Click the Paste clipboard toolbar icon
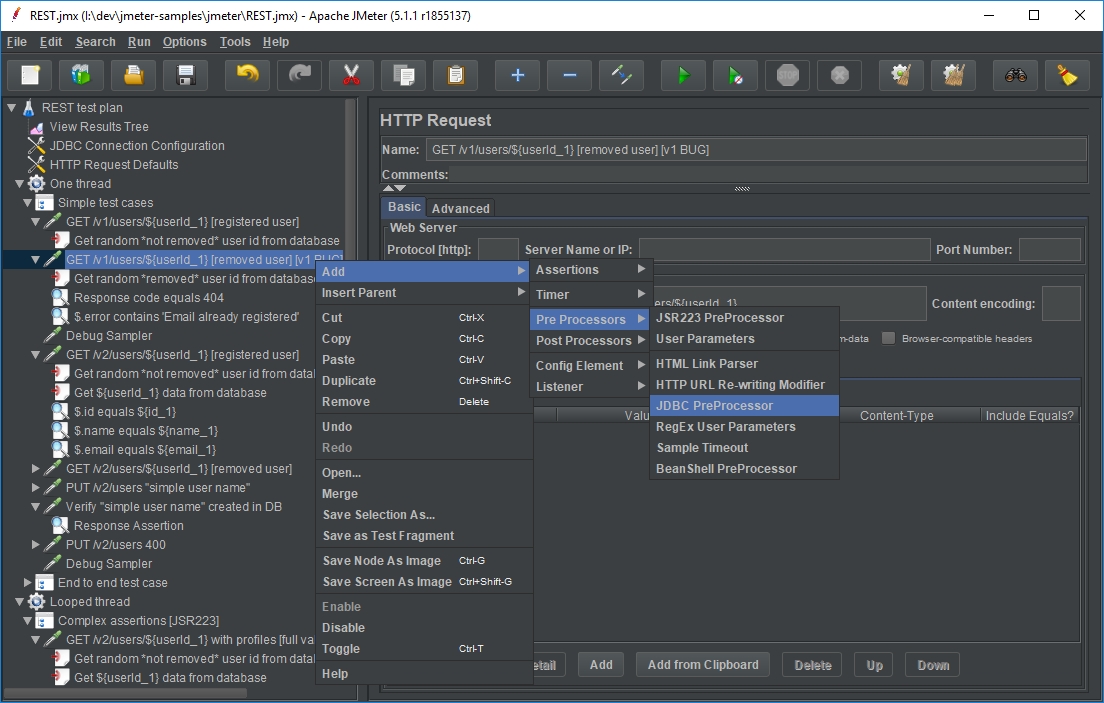Viewport: 1104px width, 703px height. [456, 75]
